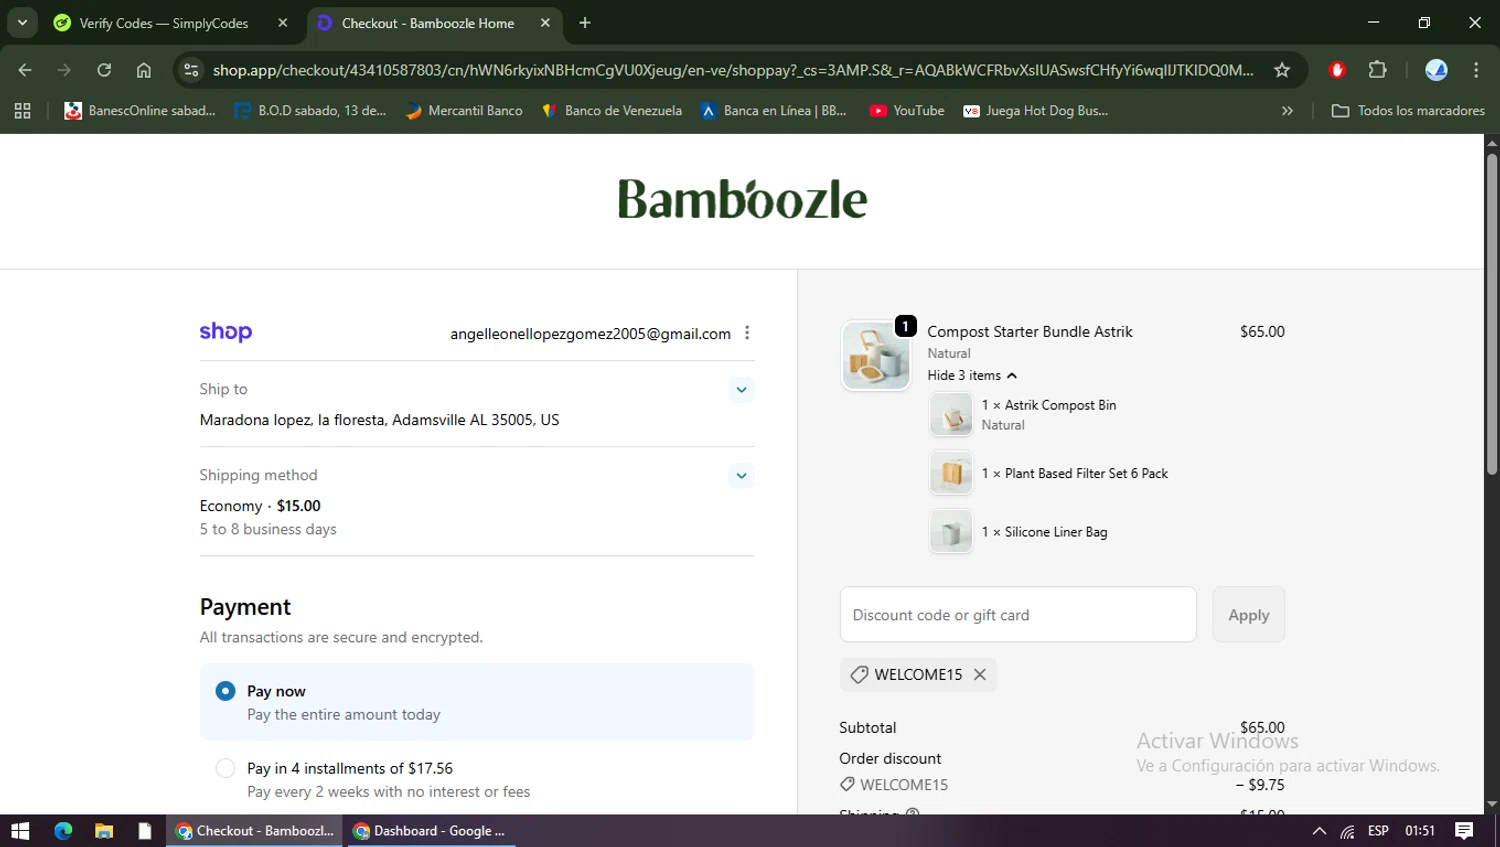Open the tab search dropdown arrow
The height and width of the screenshot is (847, 1500).
coord(22,23)
